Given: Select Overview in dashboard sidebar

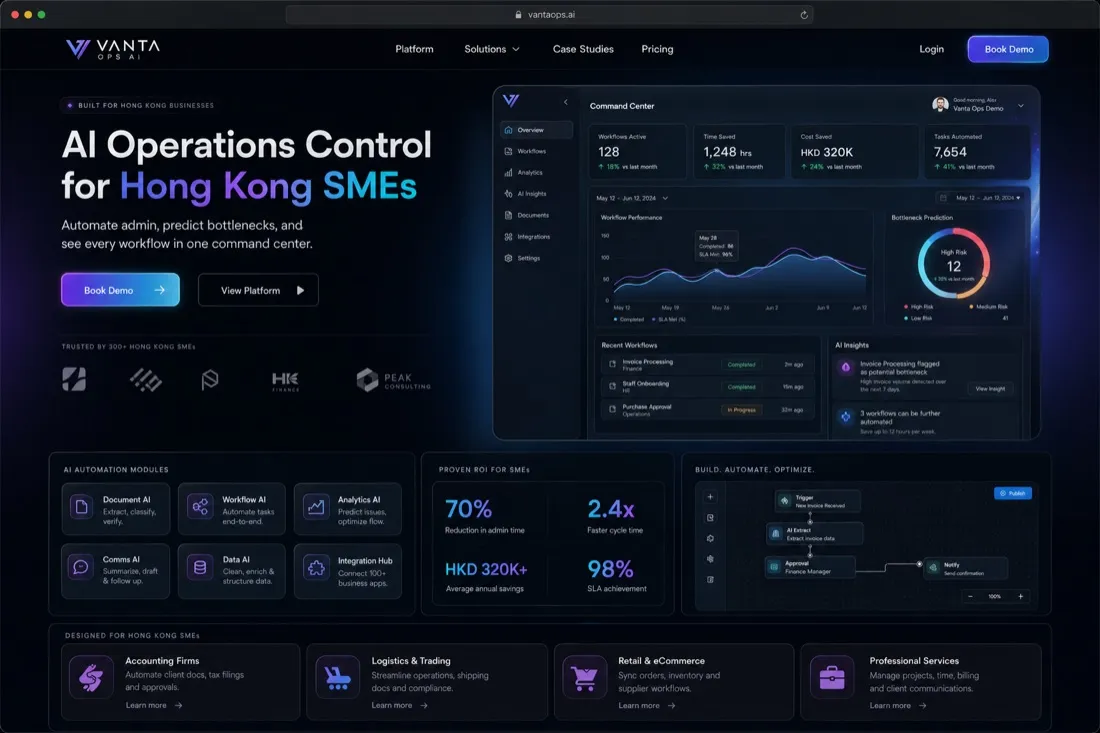Looking at the screenshot, I should 537,130.
